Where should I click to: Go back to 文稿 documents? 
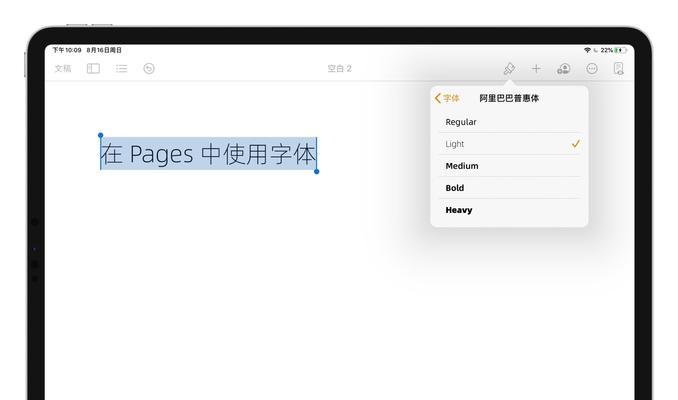[x=63, y=68]
